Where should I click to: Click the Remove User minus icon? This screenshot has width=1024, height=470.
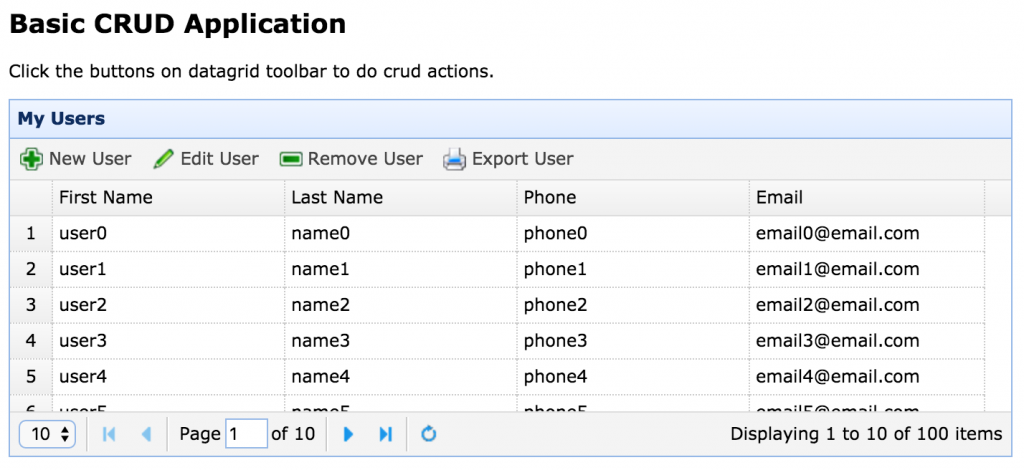click(x=291, y=159)
